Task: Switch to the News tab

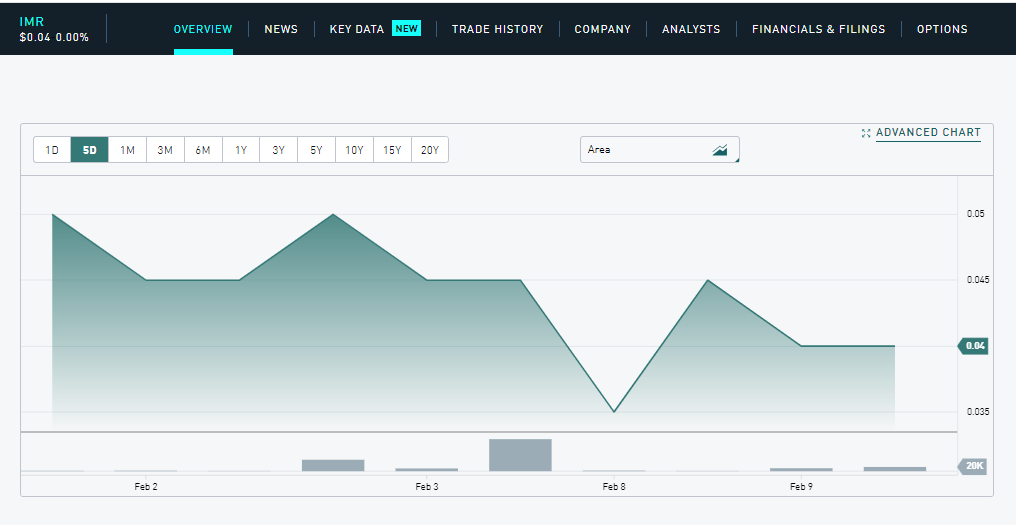Action: point(281,29)
